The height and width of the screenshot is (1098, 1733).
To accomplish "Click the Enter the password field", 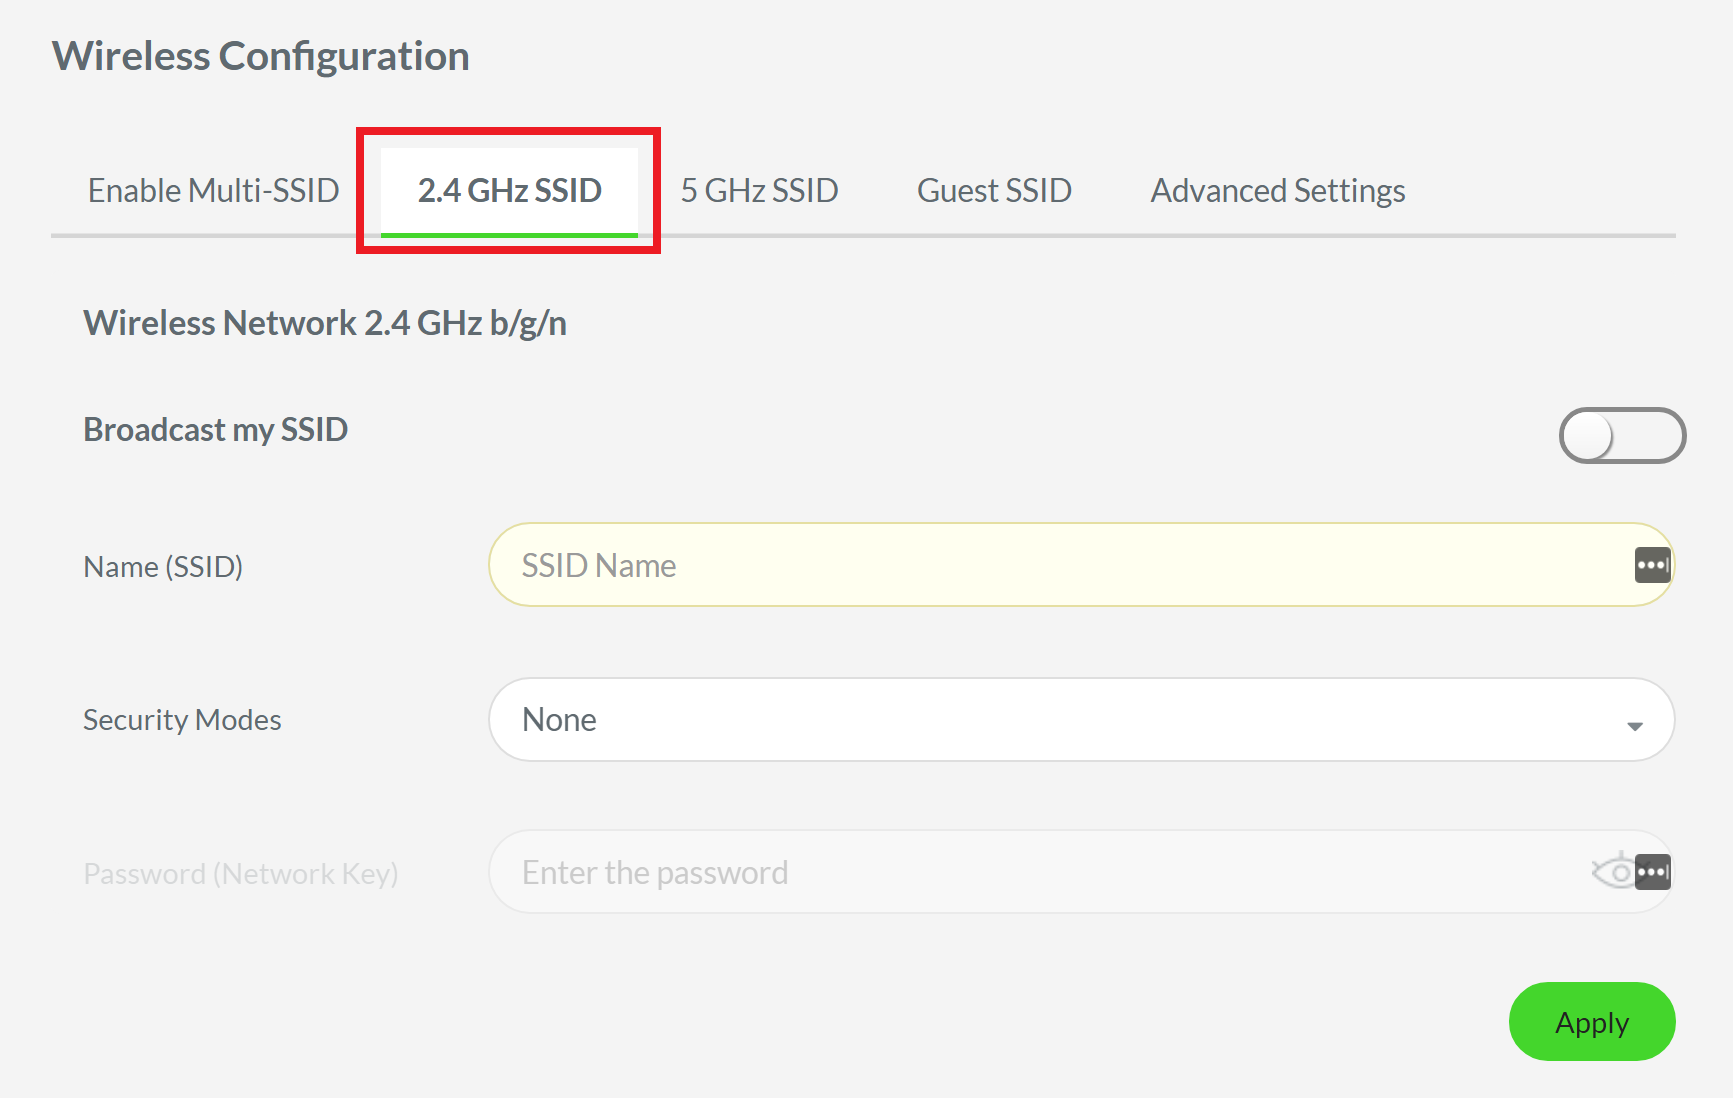I will 1000,871.
